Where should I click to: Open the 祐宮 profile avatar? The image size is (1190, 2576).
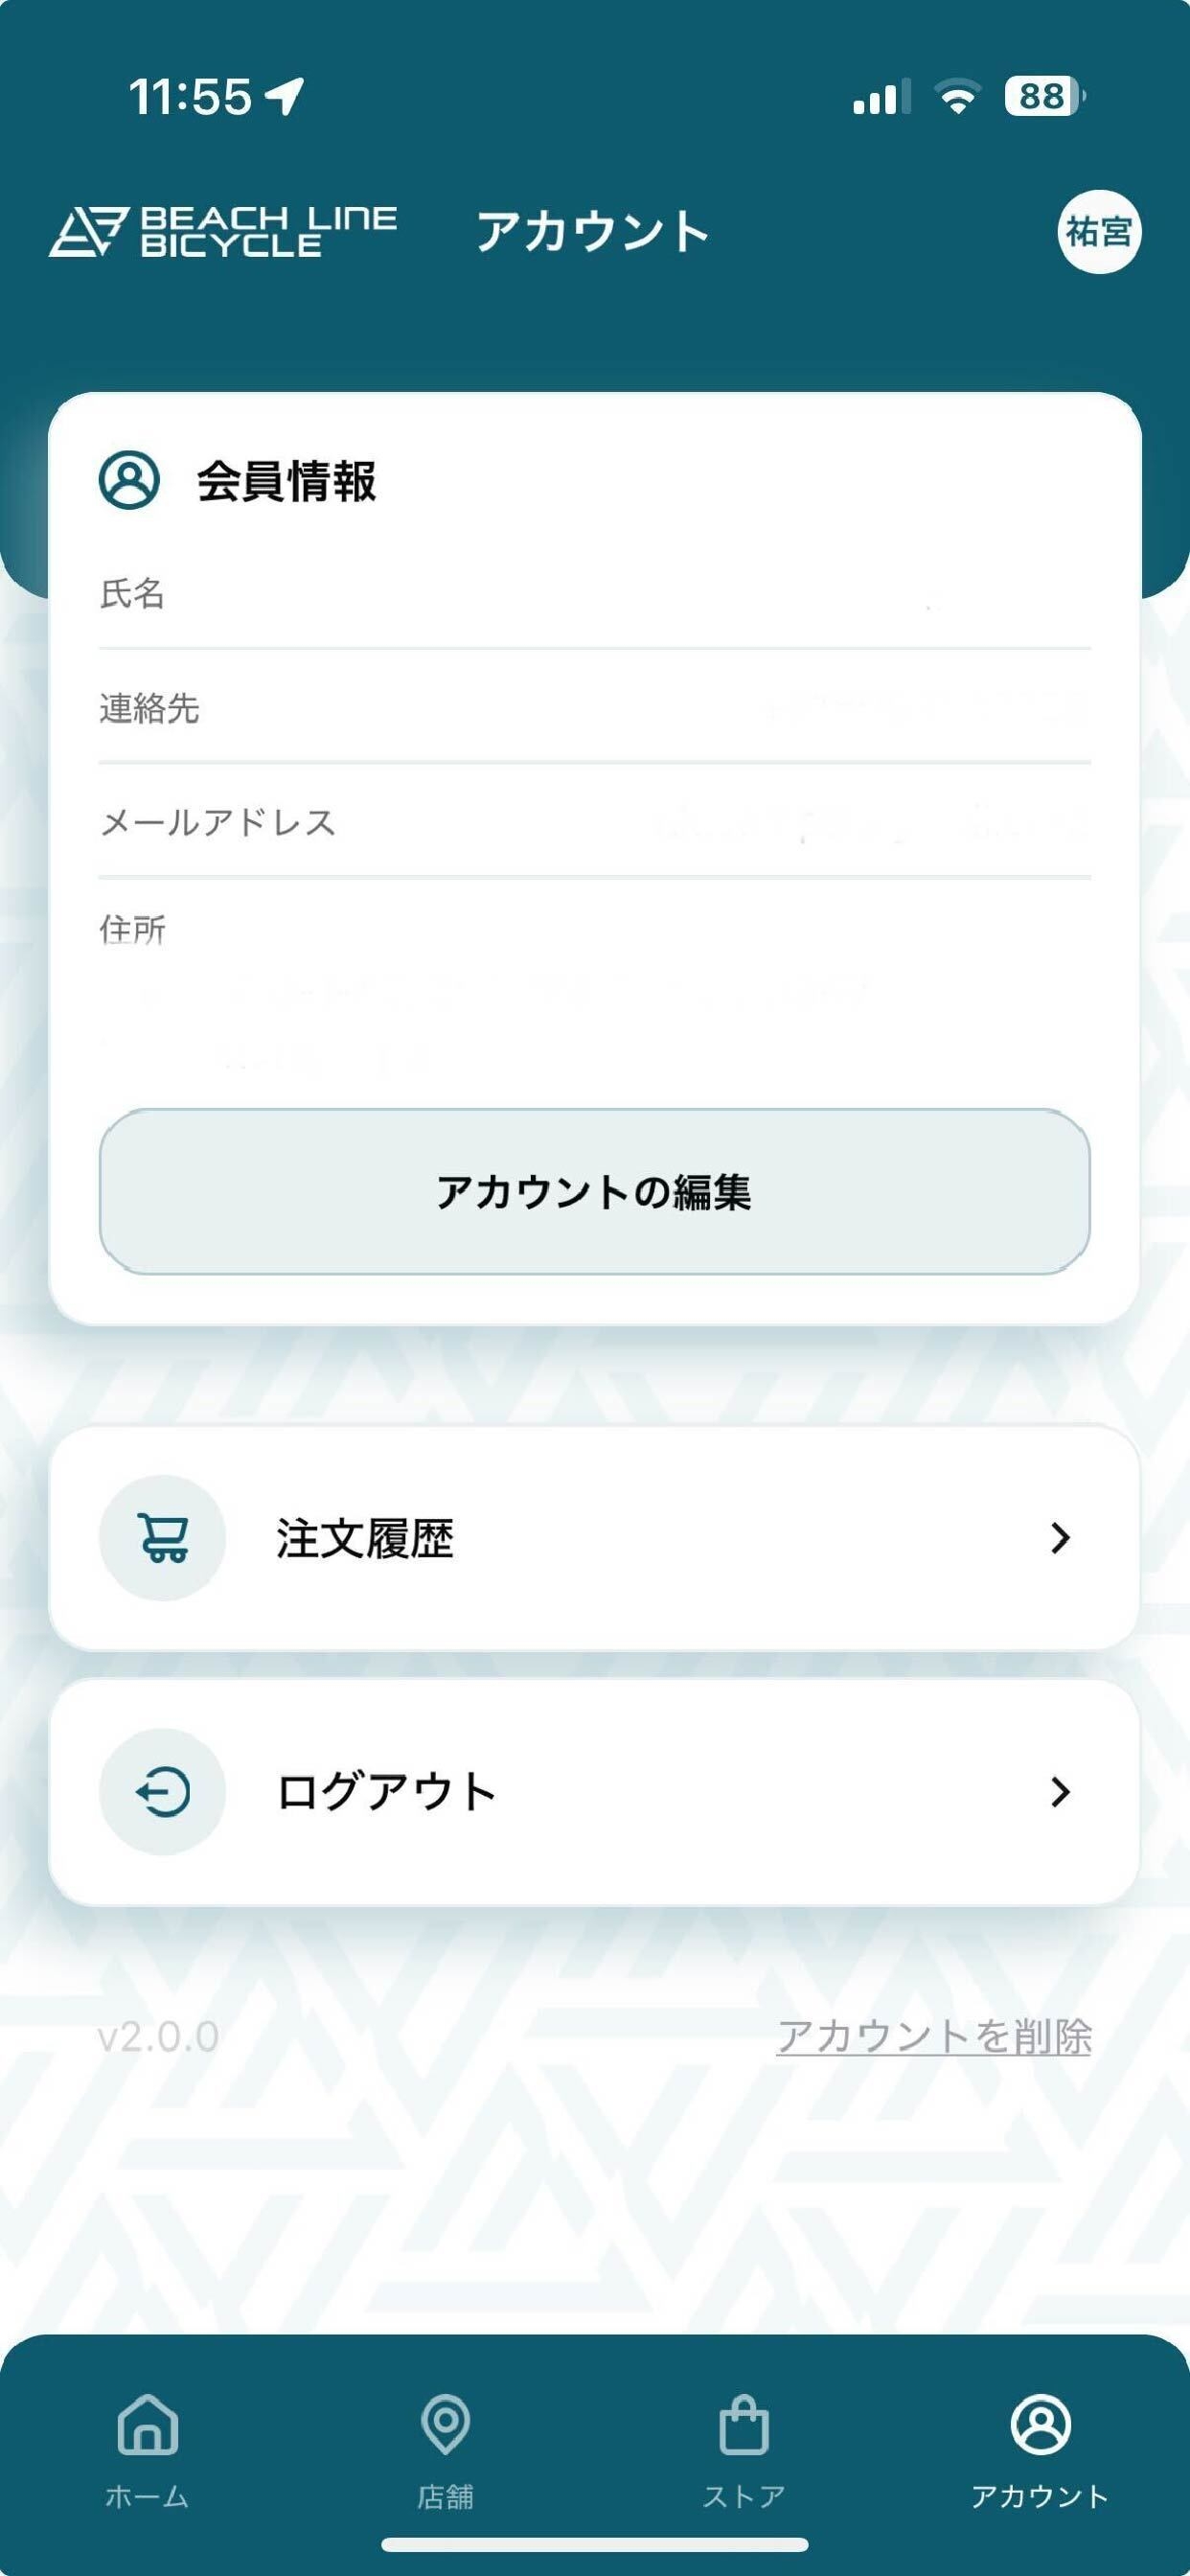click(1098, 232)
